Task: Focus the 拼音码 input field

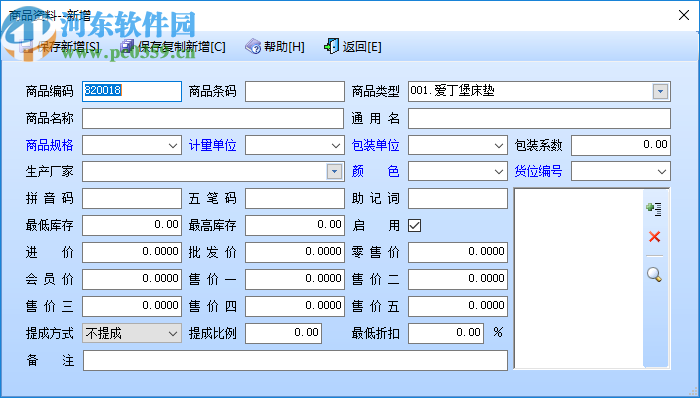Action: (x=132, y=199)
